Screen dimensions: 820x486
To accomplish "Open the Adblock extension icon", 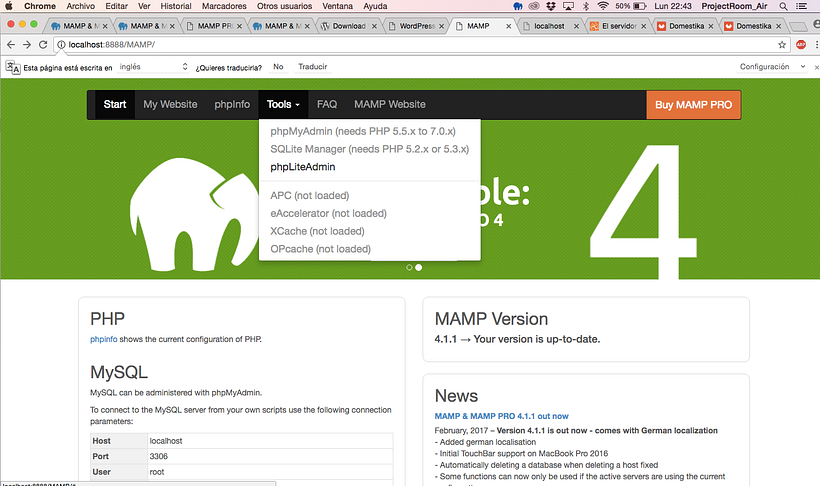I will [801, 45].
